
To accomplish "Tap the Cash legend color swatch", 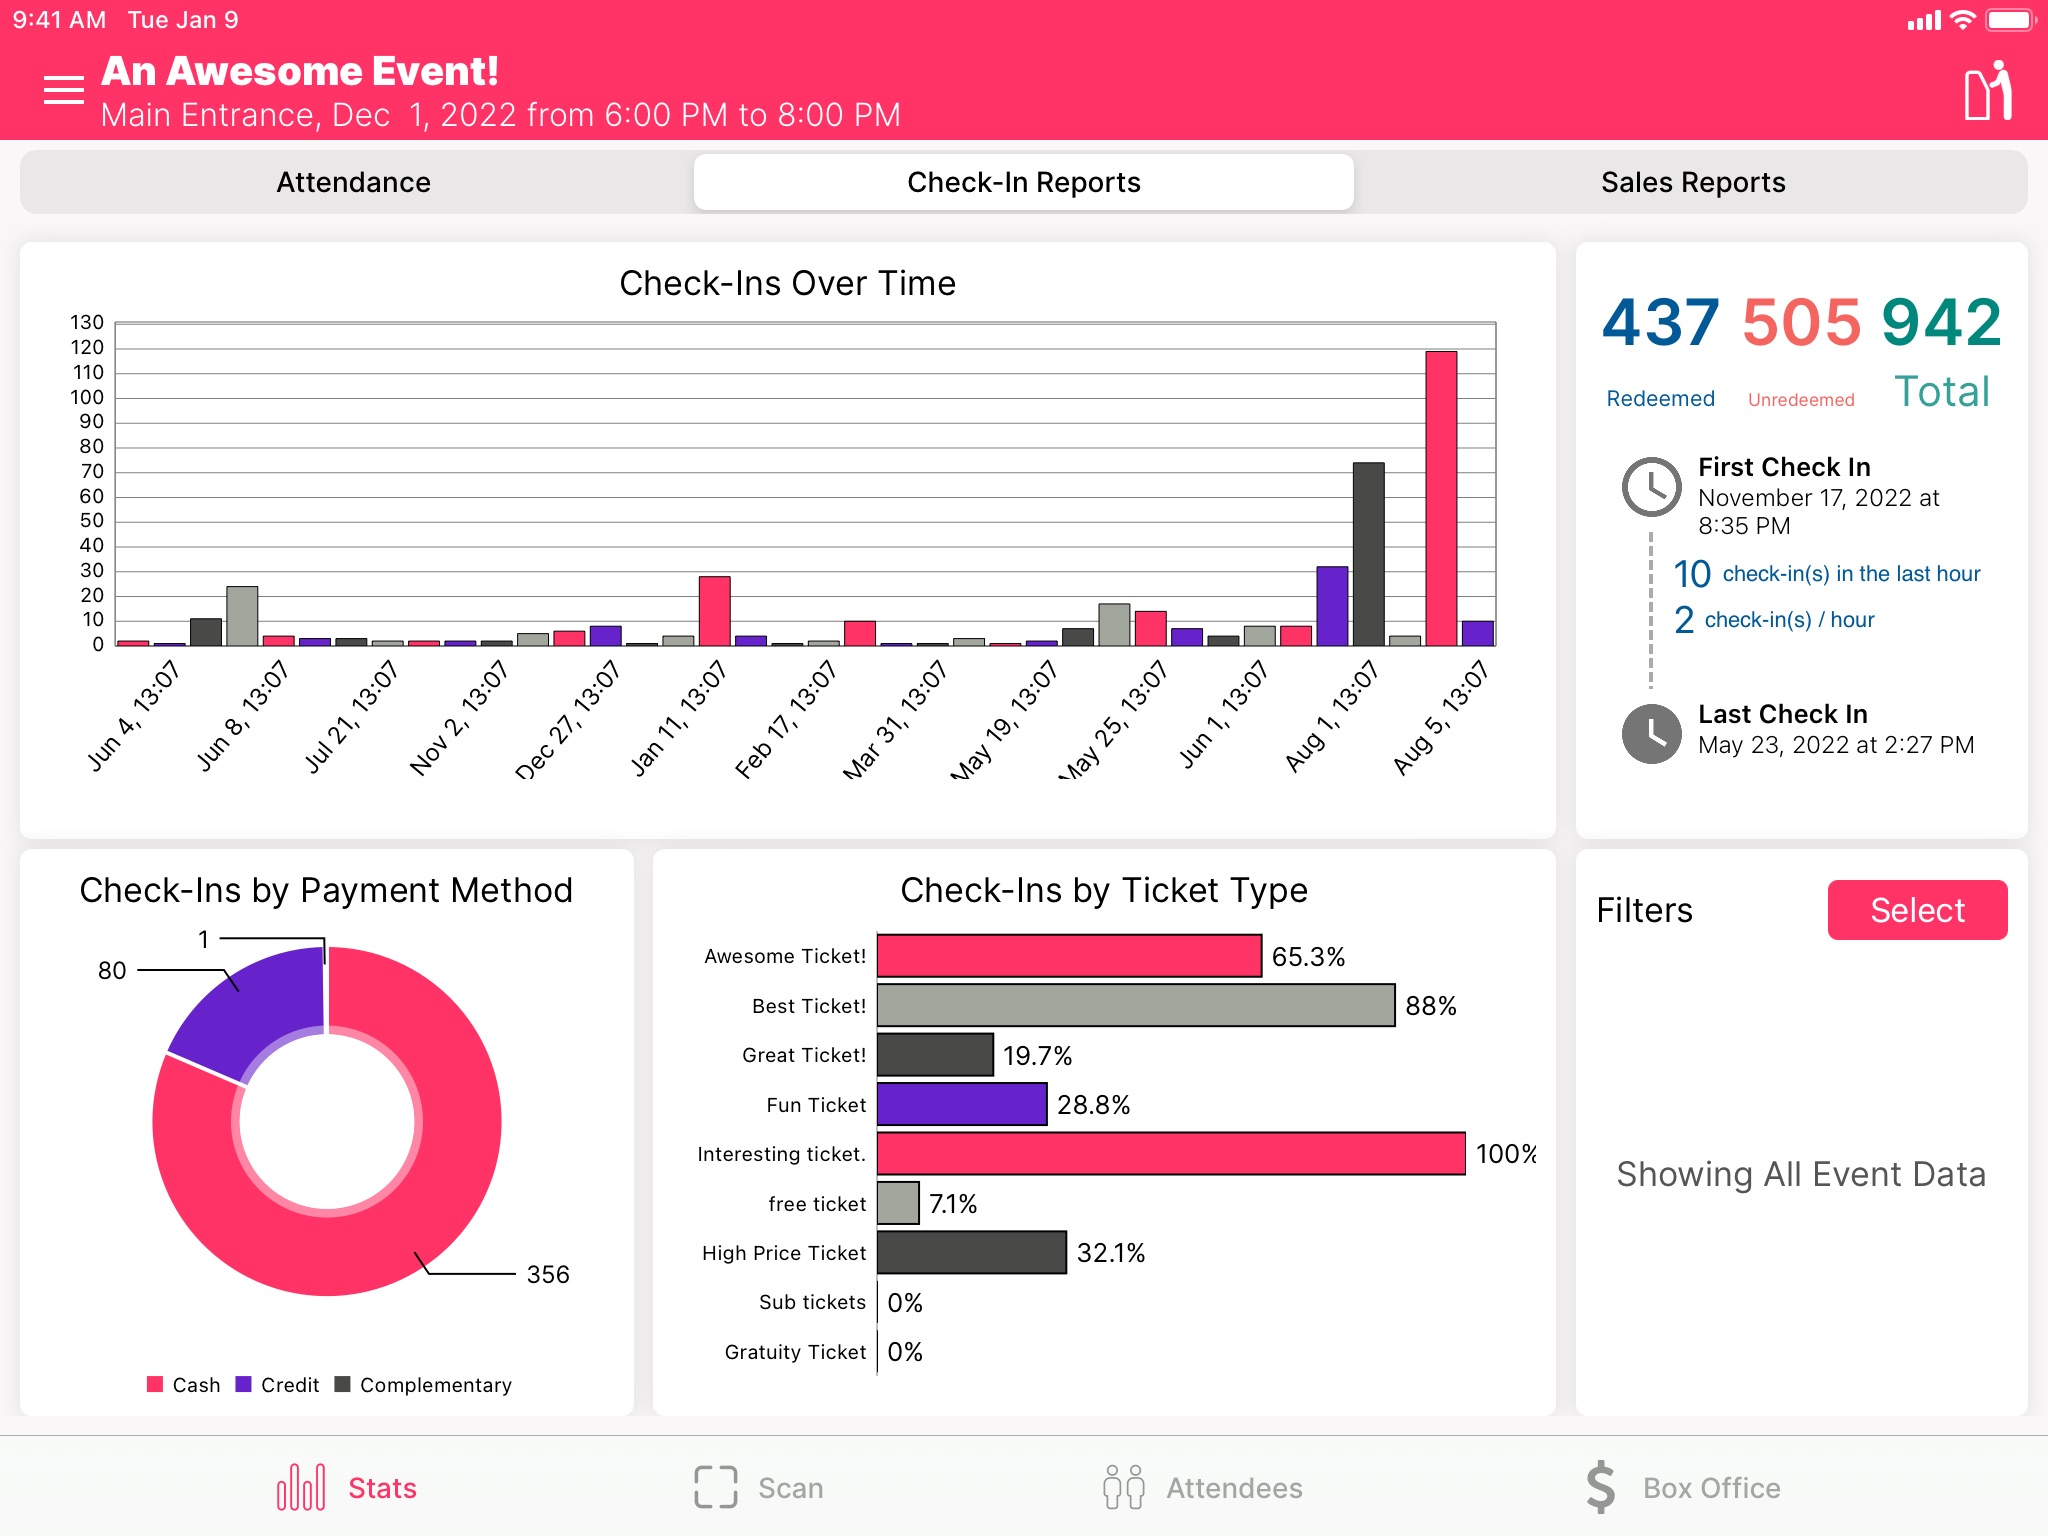I will click(x=155, y=1384).
